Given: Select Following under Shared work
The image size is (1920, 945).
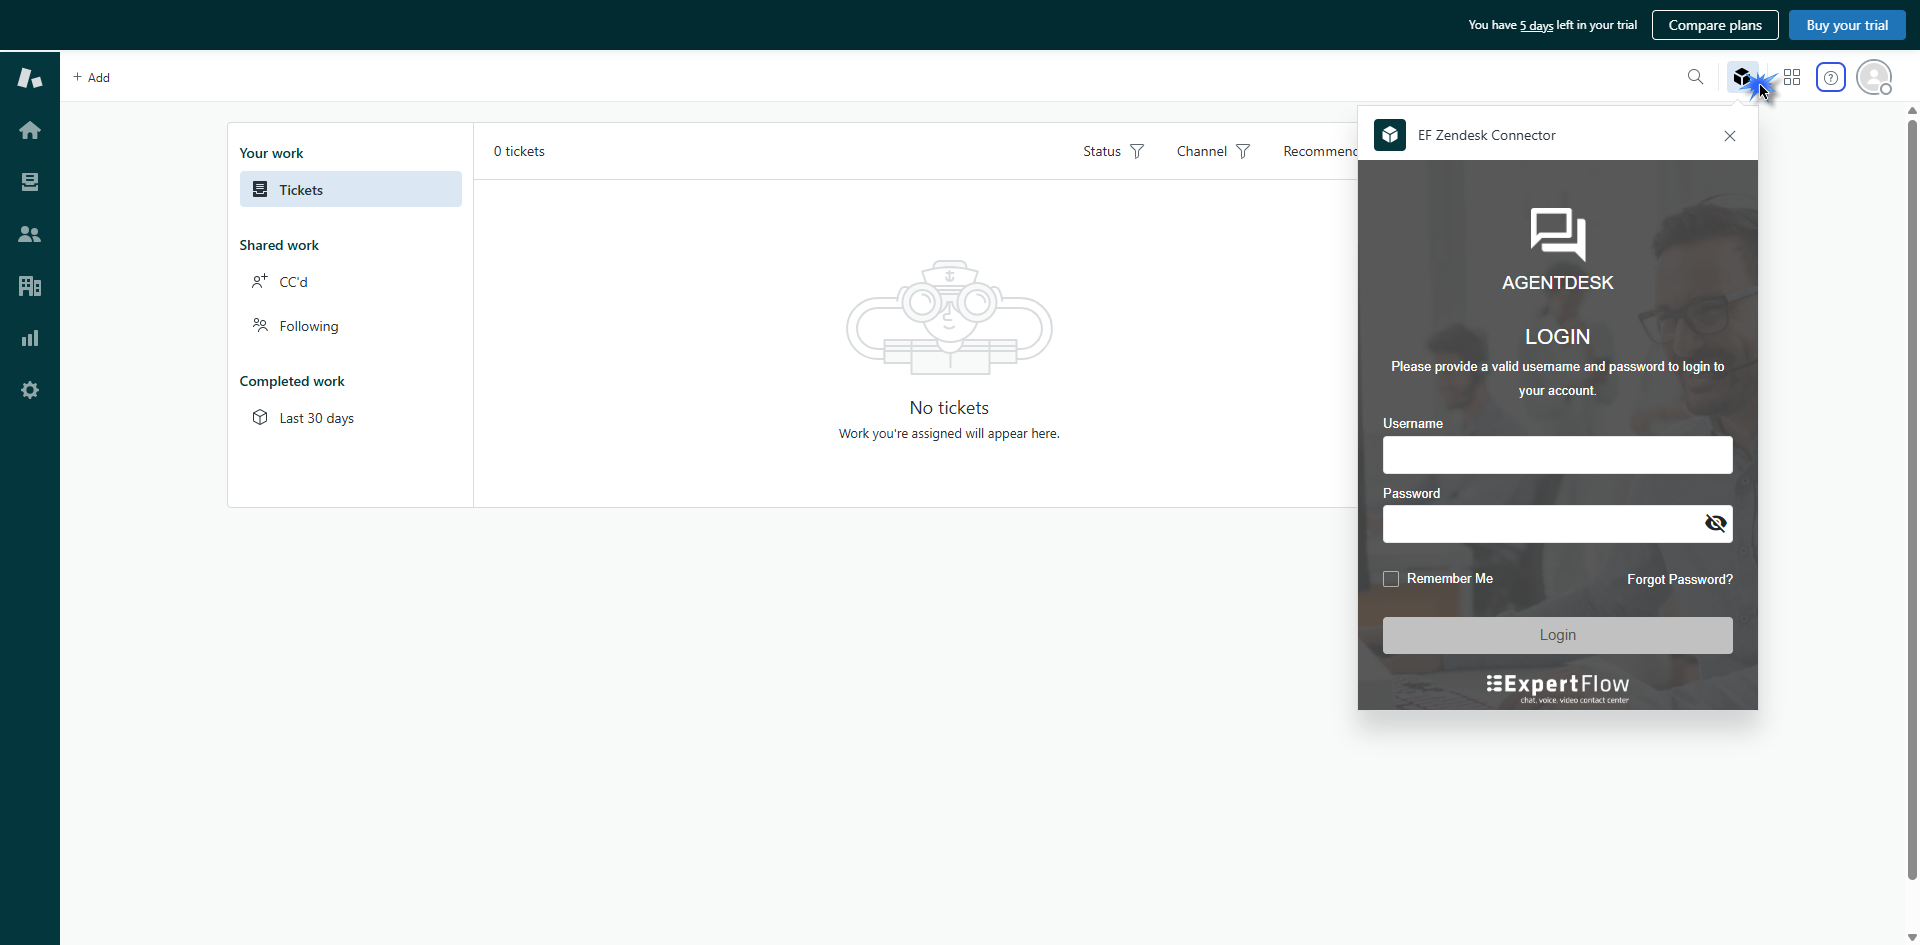Looking at the screenshot, I should click(308, 326).
